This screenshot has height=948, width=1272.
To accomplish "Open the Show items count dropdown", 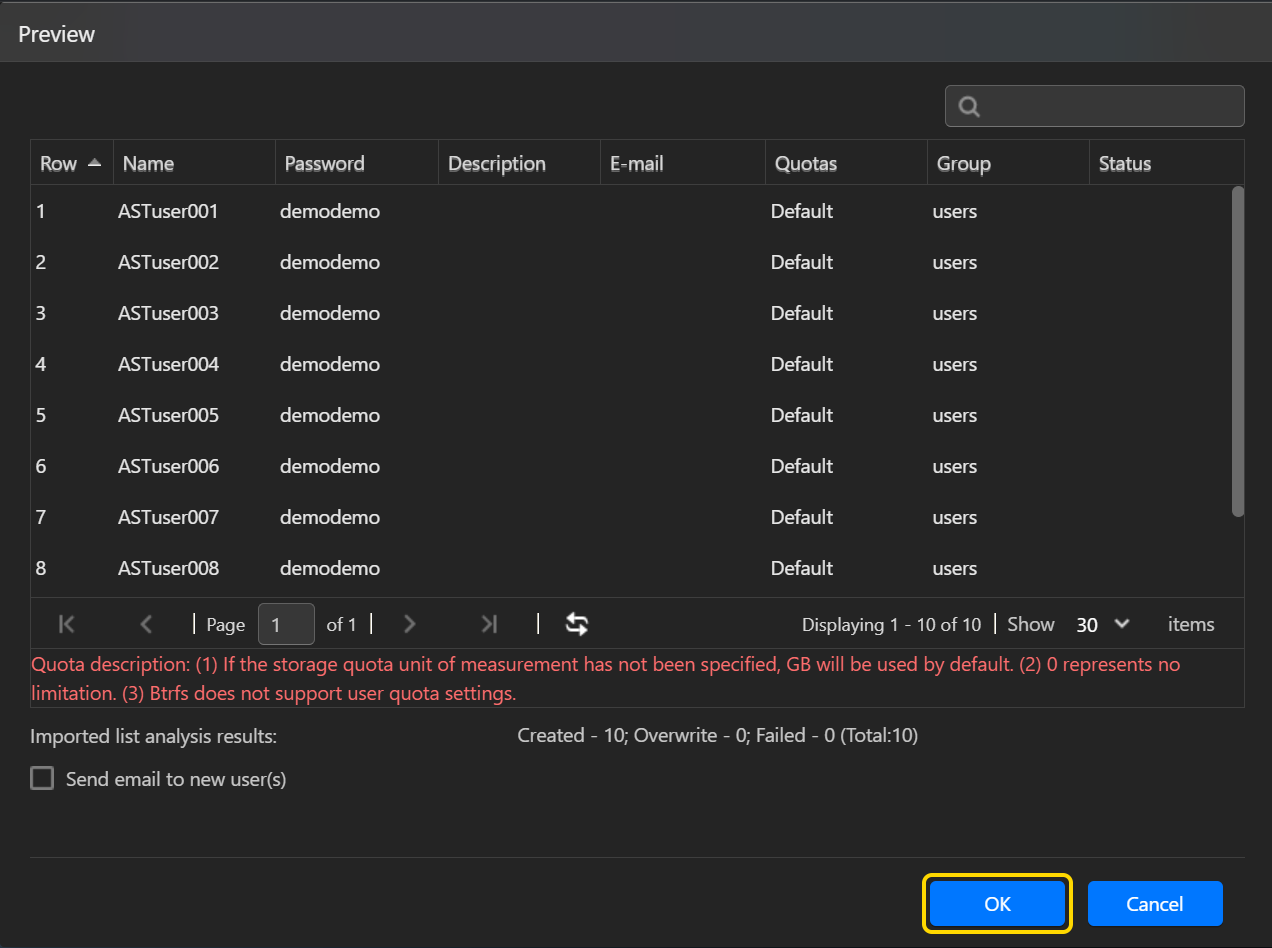I will click(1102, 624).
